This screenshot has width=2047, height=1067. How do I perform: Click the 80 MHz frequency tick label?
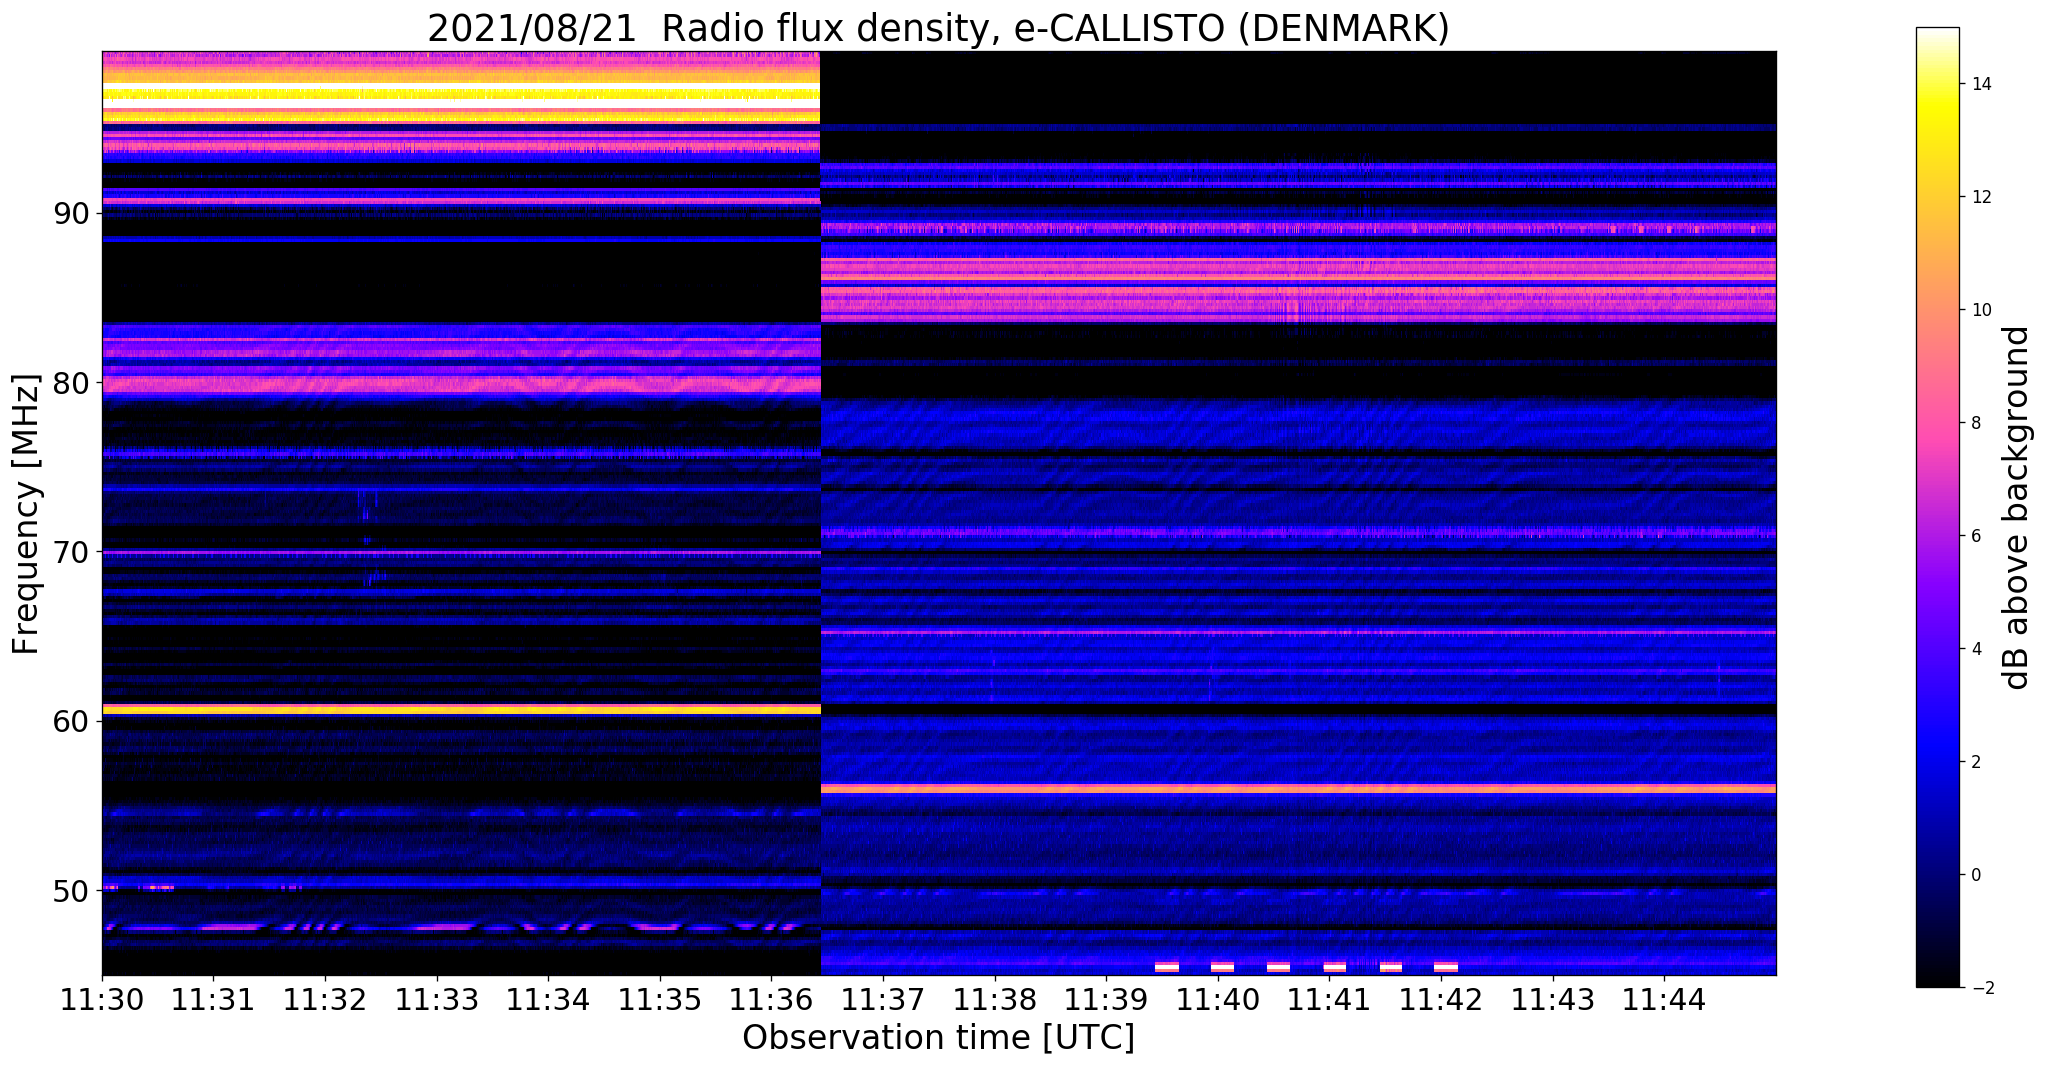pos(73,383)
